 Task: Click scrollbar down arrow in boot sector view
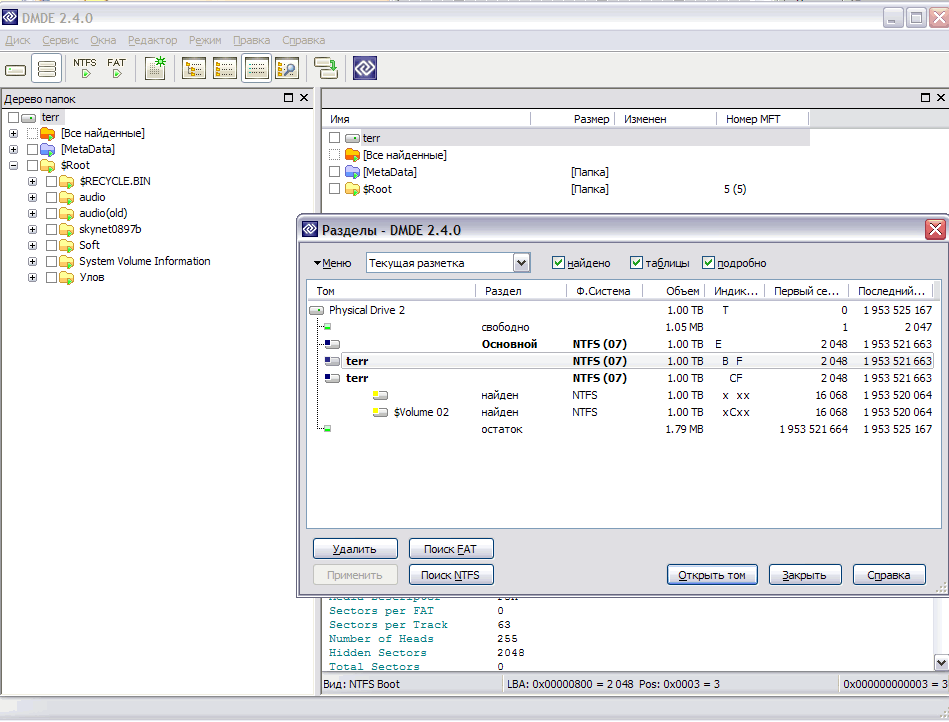coord(941,663)
